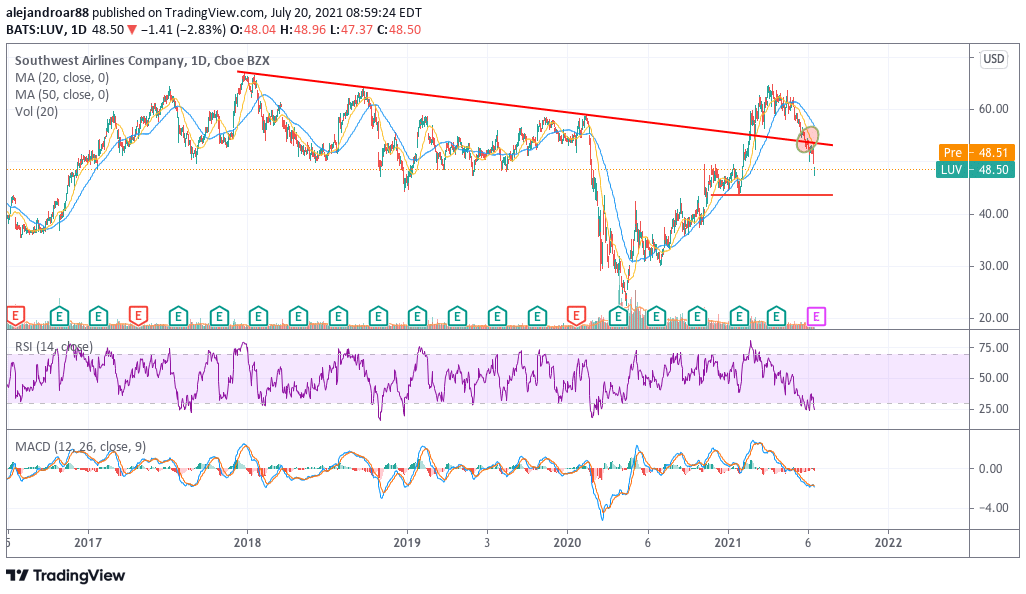Select the Southwest Airlines Company chart title
This screenshot has width=1026, height=594.
pos(142,60)
